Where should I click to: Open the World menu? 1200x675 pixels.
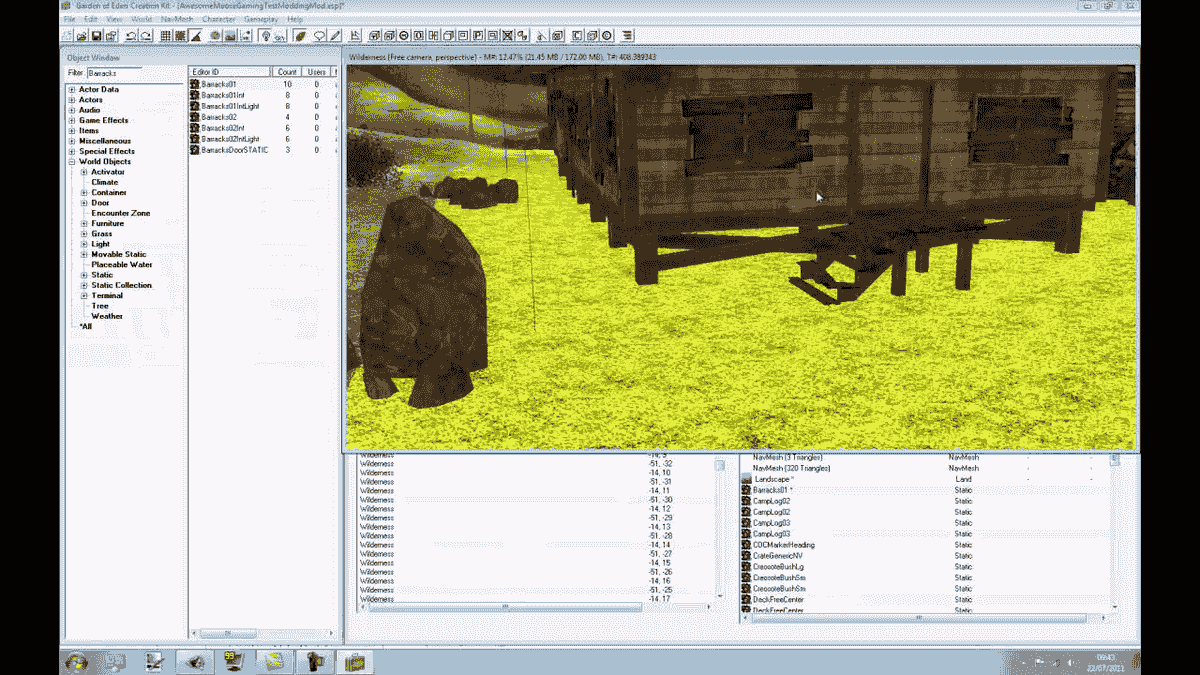[141, 19]
